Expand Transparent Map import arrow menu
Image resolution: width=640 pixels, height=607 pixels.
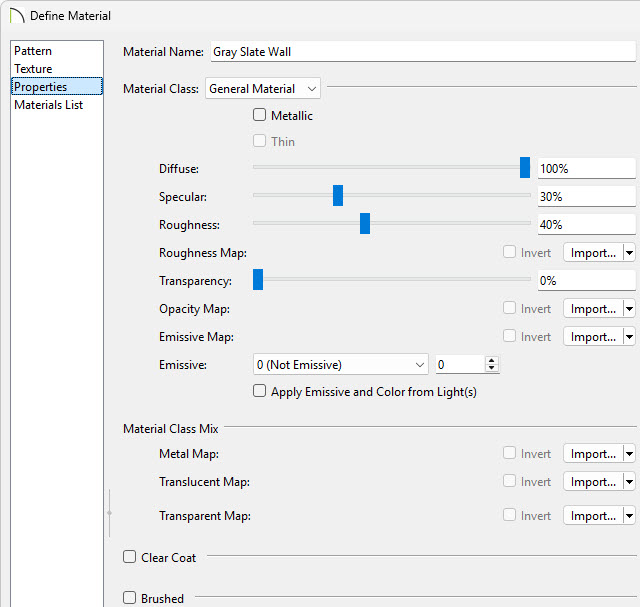[x=629, y=516]
